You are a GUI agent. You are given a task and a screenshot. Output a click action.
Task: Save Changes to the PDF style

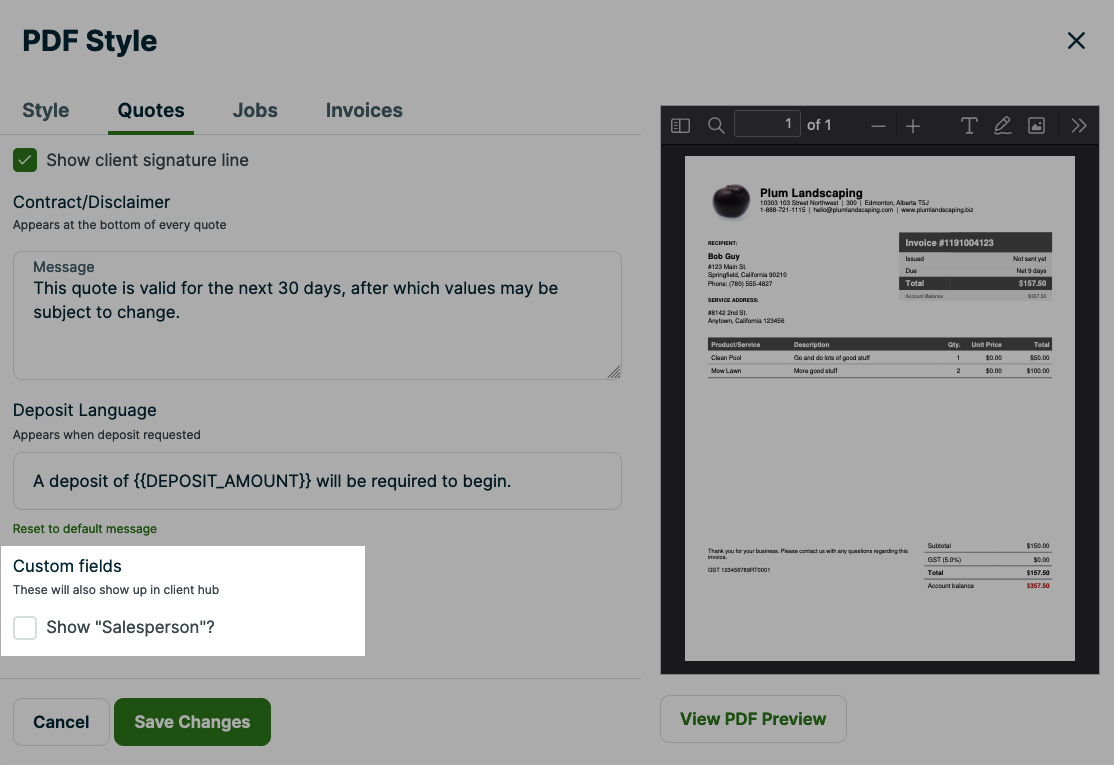[x=192, y=721]
